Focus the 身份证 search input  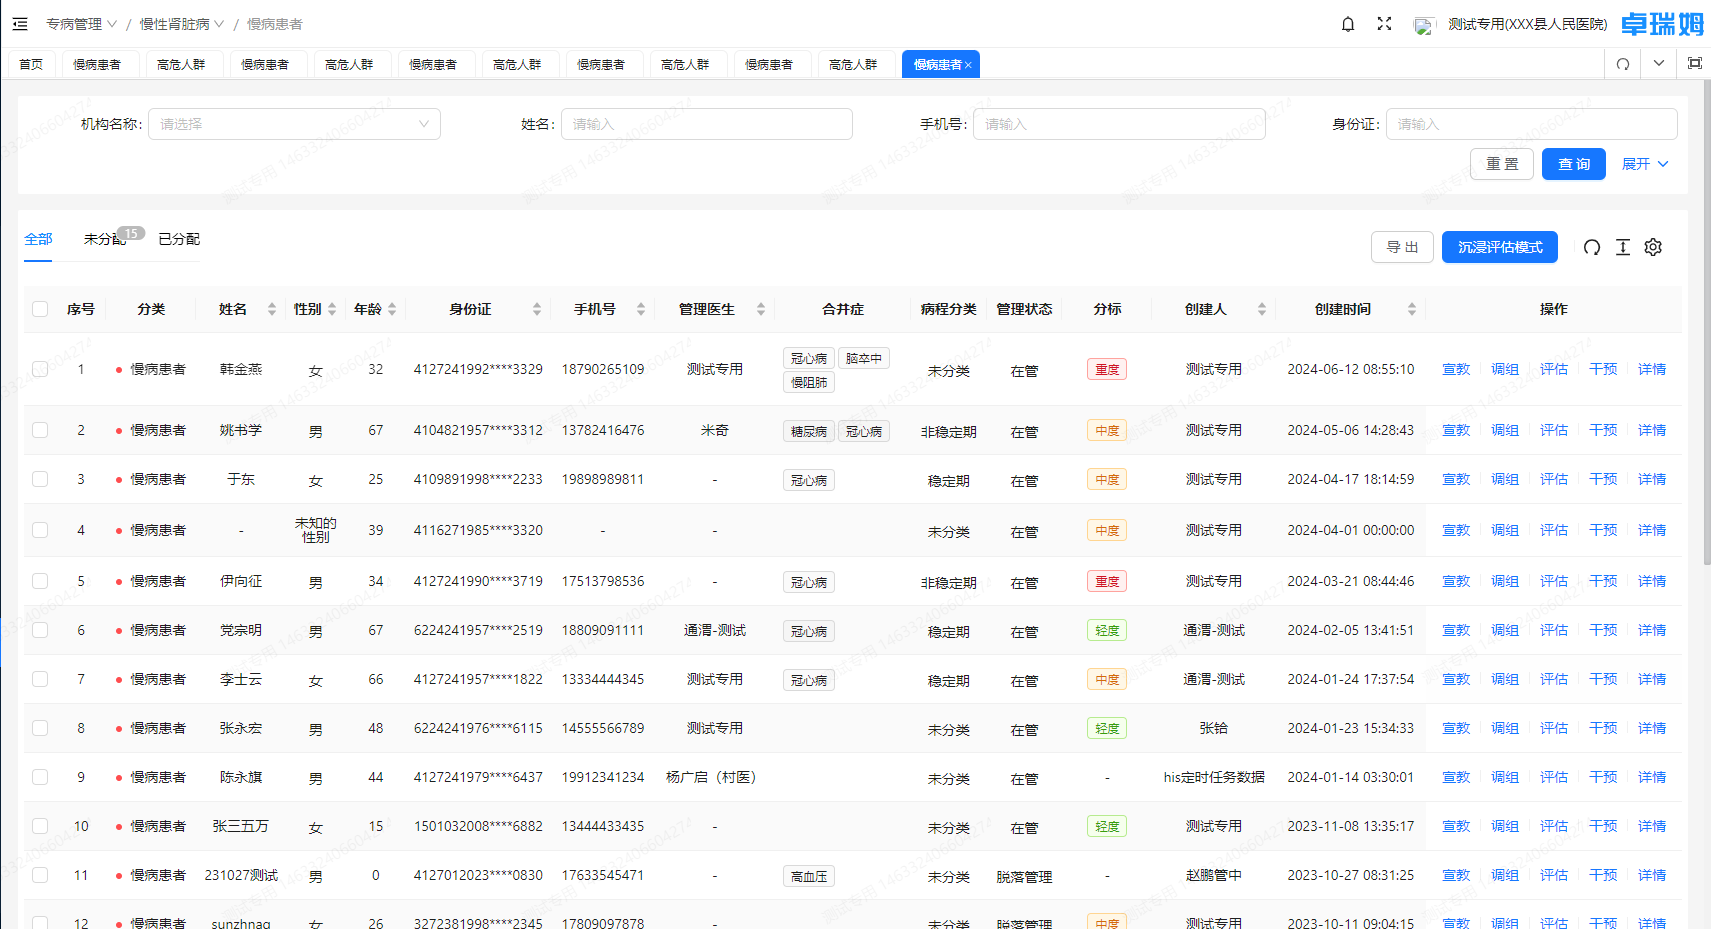tap(1531, 124)
